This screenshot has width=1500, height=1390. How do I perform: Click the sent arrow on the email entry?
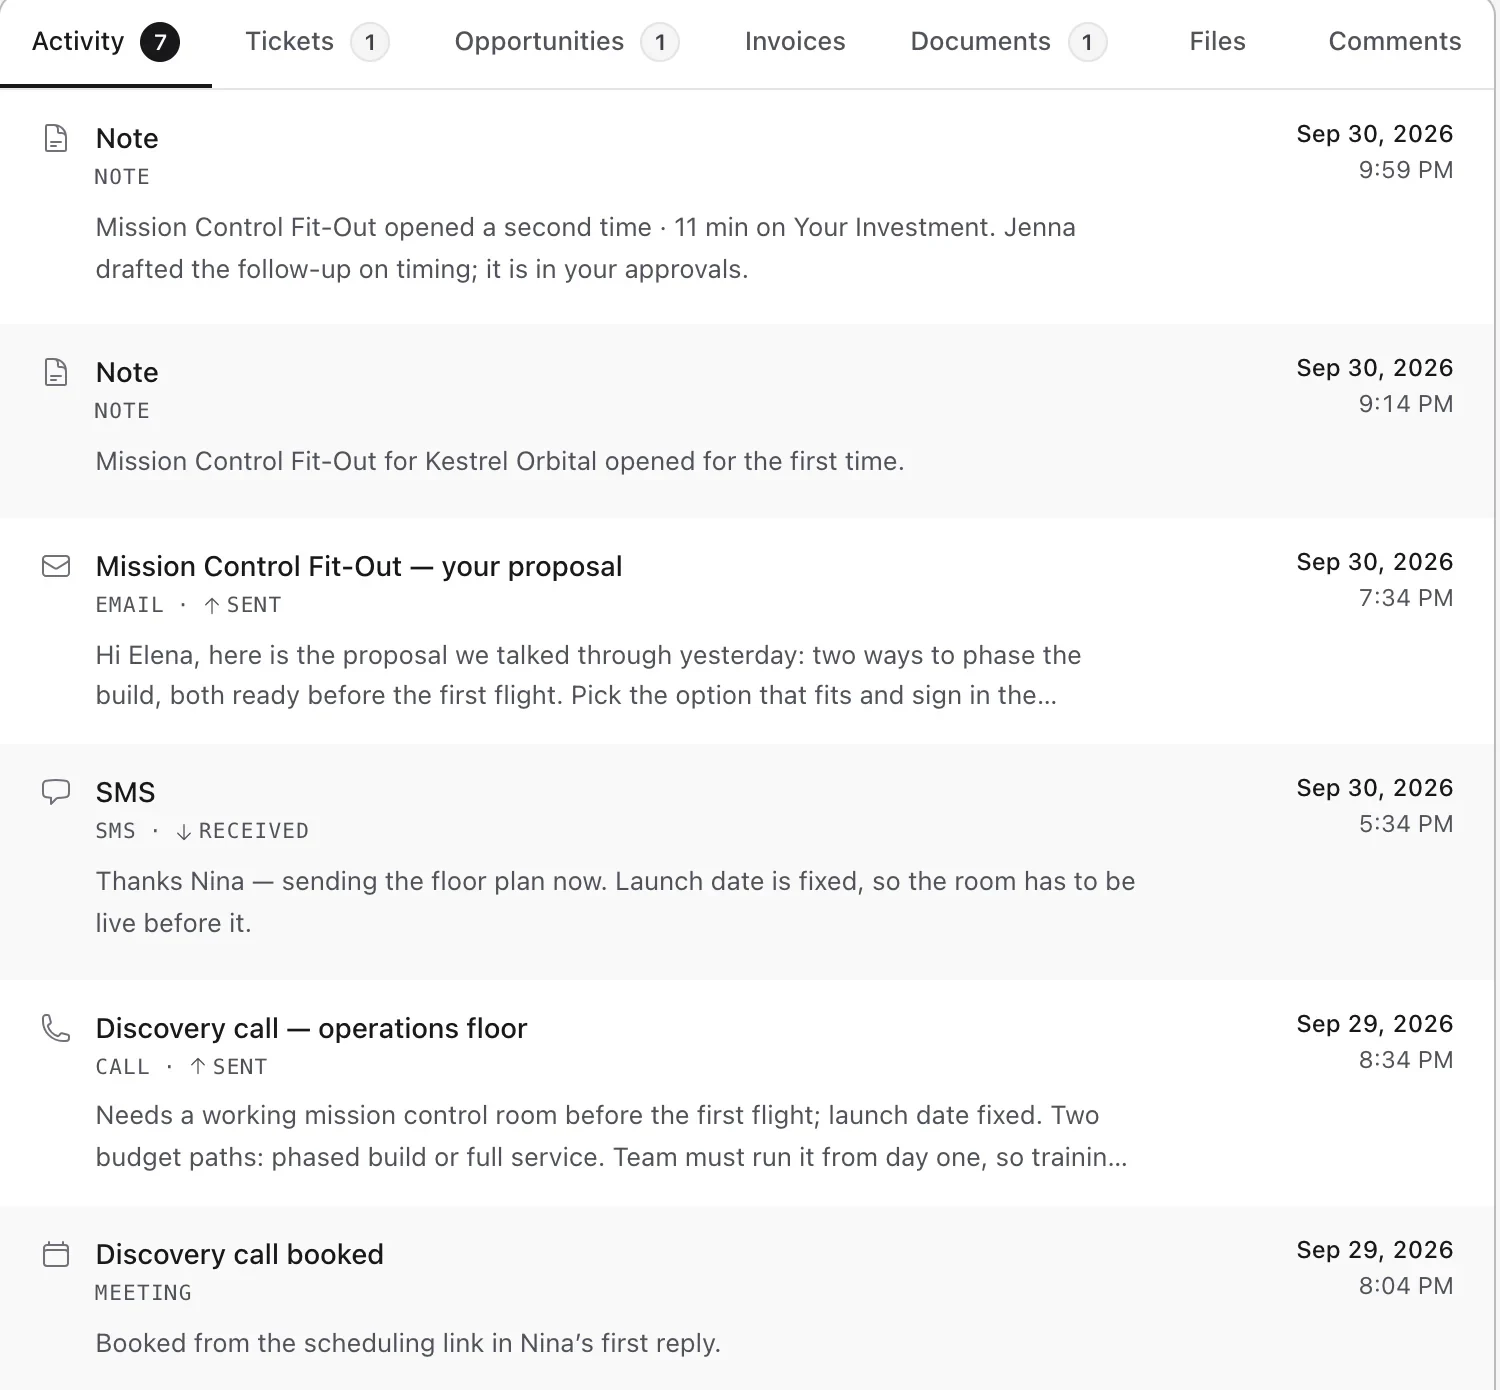point(211,605)
